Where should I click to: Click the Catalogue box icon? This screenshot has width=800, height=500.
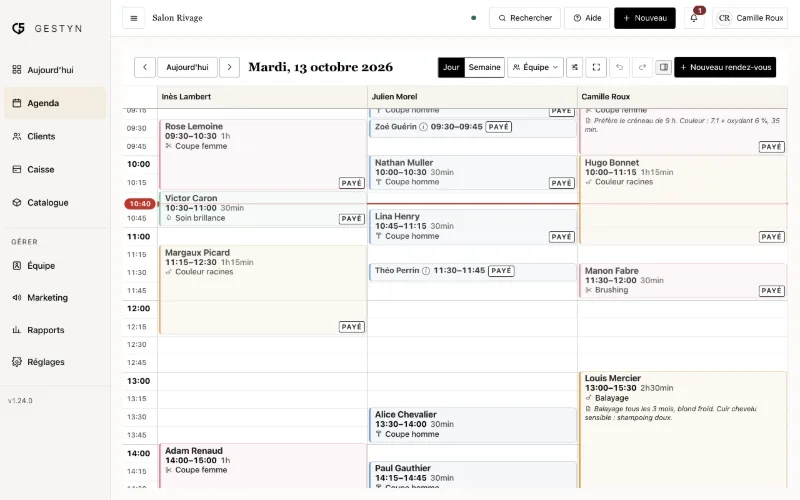pyautogui.click(x=17, y=203)
